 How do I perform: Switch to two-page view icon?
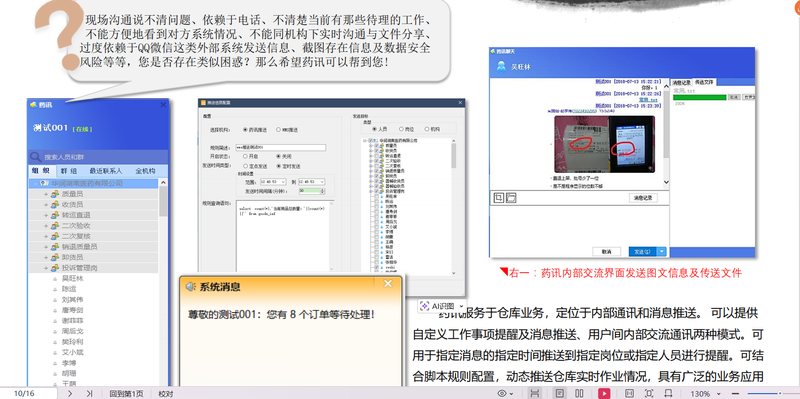[579, 393]
